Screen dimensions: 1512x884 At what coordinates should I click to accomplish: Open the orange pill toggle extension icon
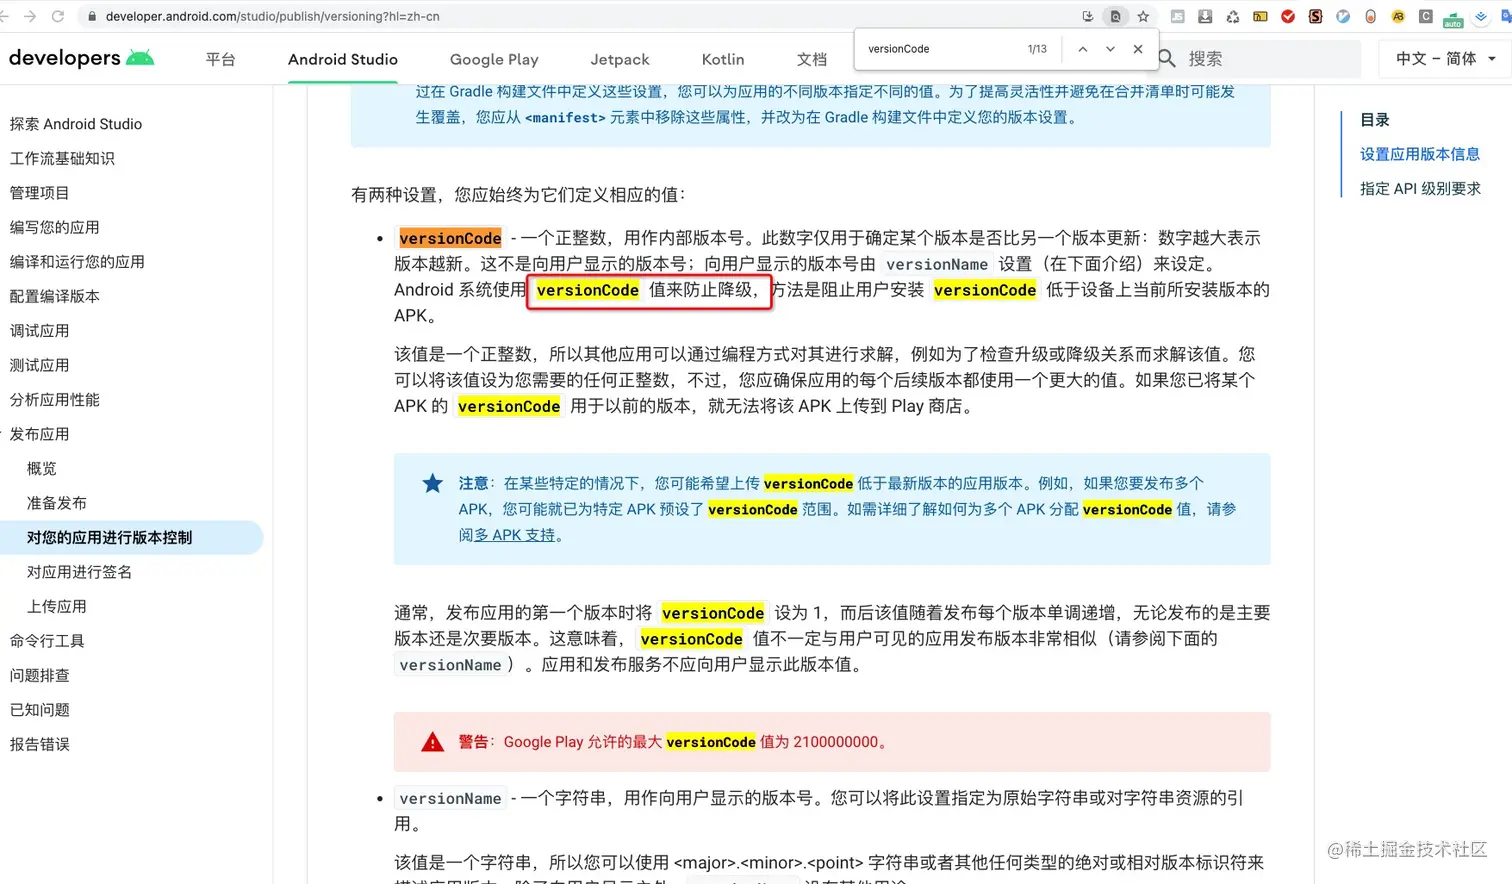(x=1370, y=16)
